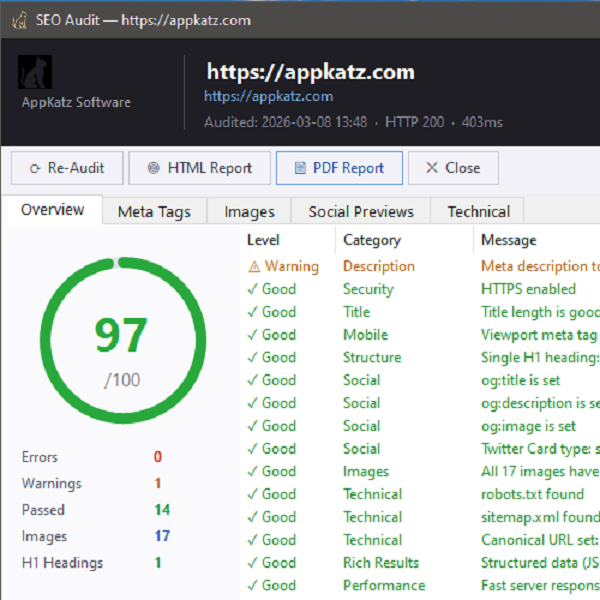The height and width of the screenshot is (600, 600).
Task: Select the 'Viewport meta tag' message
Action: click(540, 335)
